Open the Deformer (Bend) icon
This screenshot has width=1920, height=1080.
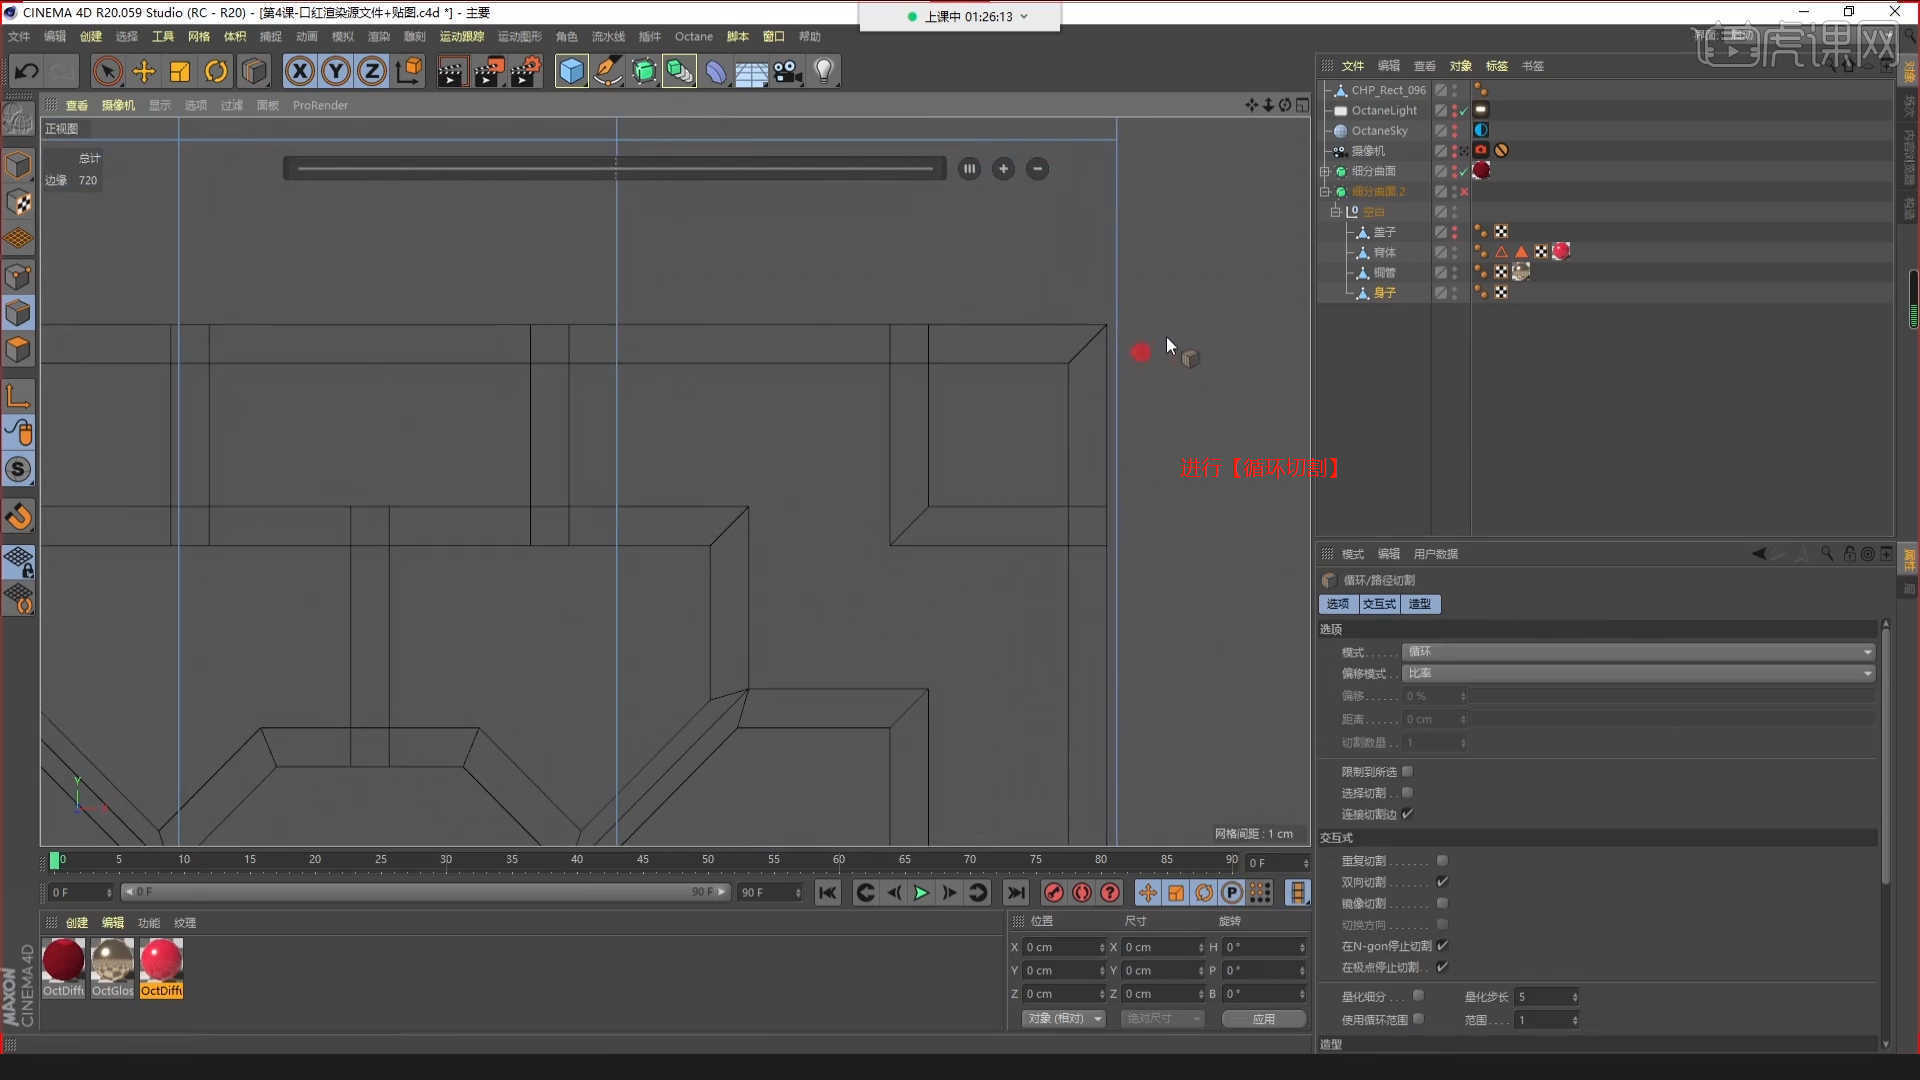[716, 71]
